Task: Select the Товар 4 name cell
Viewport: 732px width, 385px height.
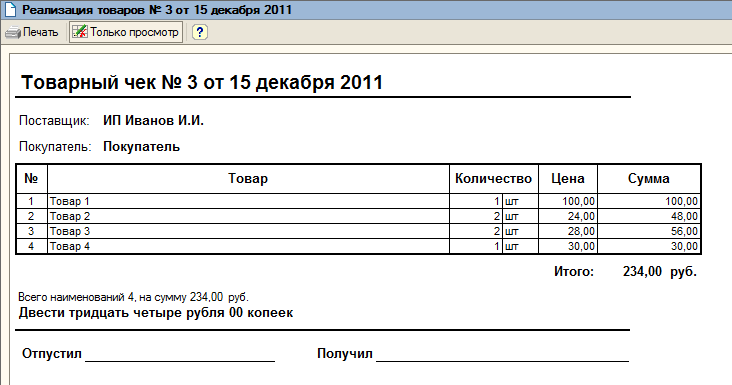Action: click(x=248, y=246)
